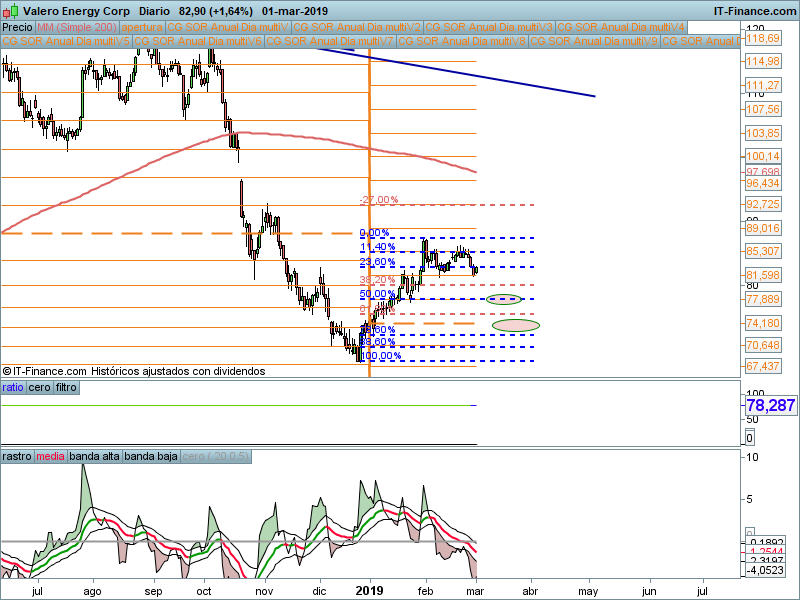Screen dimensions: 800x600
Task: Click the IT-Finance.com link at top right
Action: coord(755,11)
